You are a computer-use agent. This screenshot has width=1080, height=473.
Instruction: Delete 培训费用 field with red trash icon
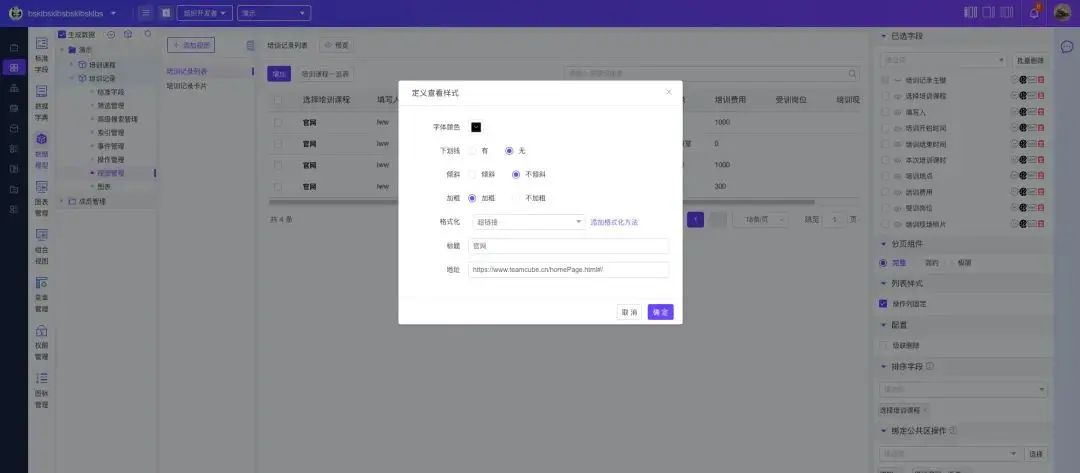pyautogui.click(x=1041, y=192)
